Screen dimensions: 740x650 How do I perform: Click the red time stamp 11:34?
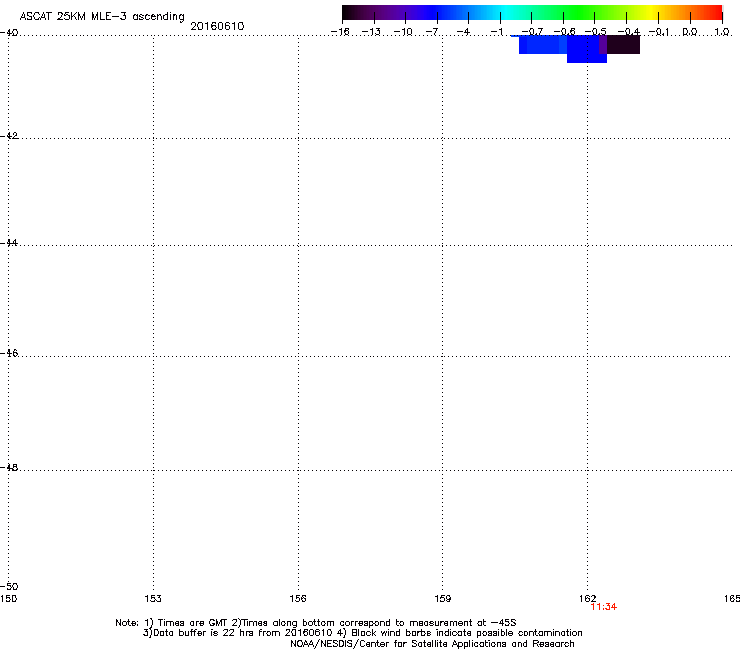click(604, 607)
